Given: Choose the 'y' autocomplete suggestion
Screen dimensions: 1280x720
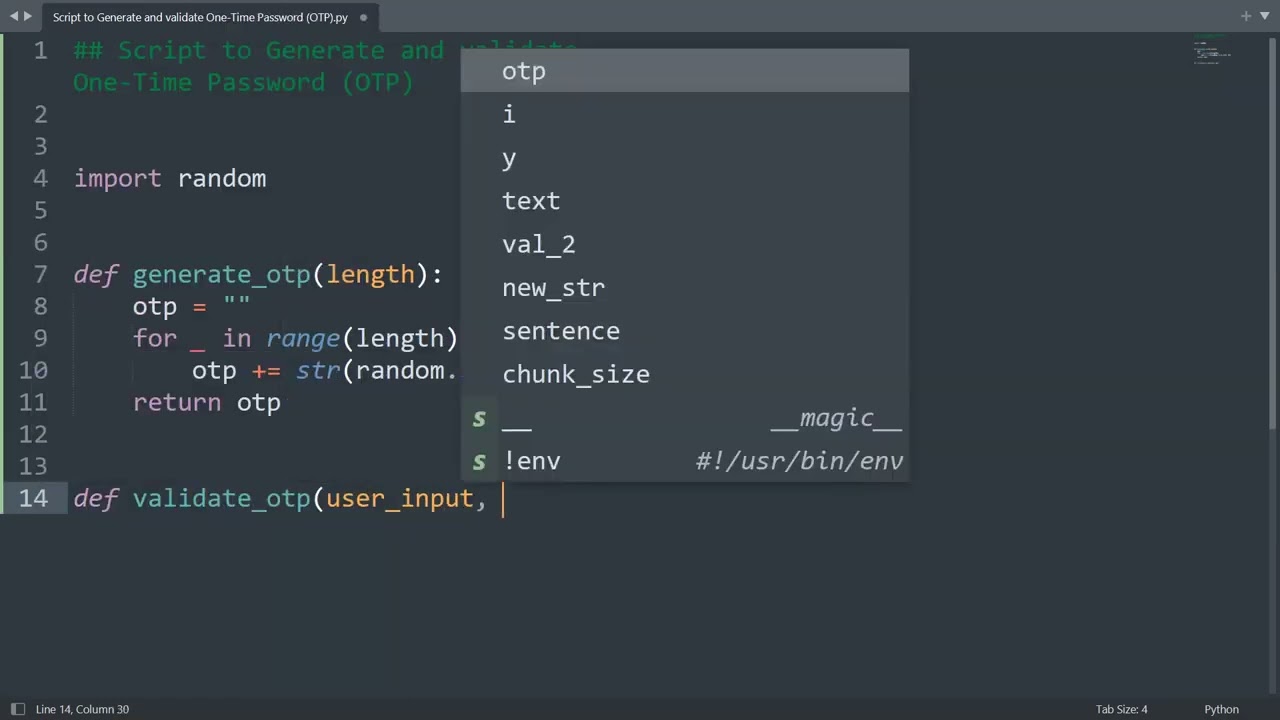Looking at the screenshot, I should (x=684, y=158).
